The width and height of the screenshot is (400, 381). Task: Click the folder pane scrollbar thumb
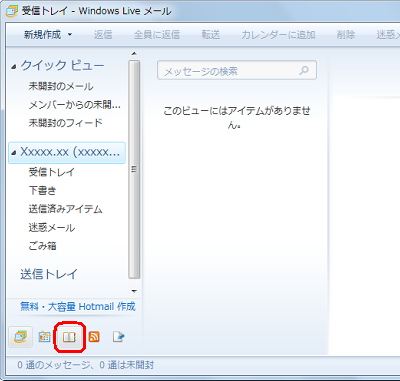134,169
